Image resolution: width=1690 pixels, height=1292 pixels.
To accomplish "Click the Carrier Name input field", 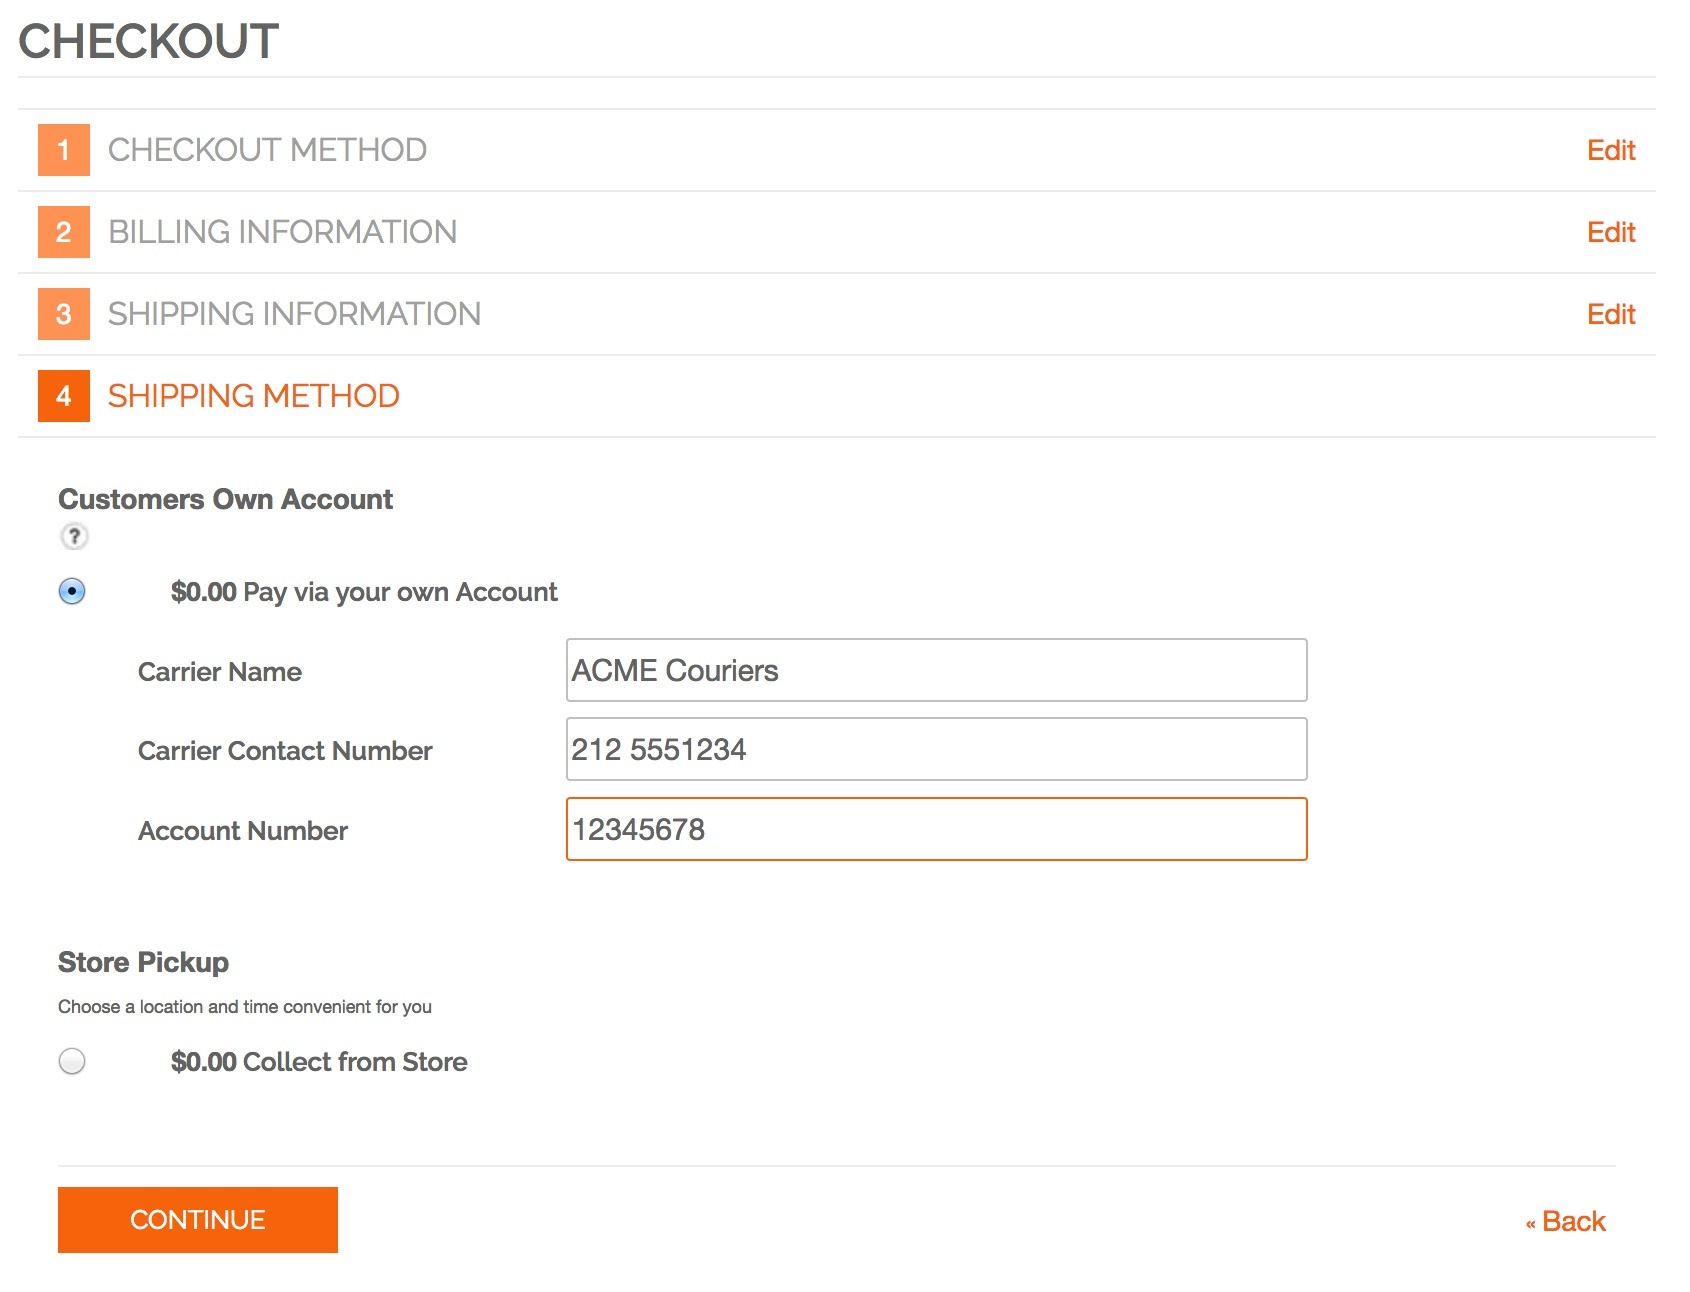I will [x=936, y=670].
